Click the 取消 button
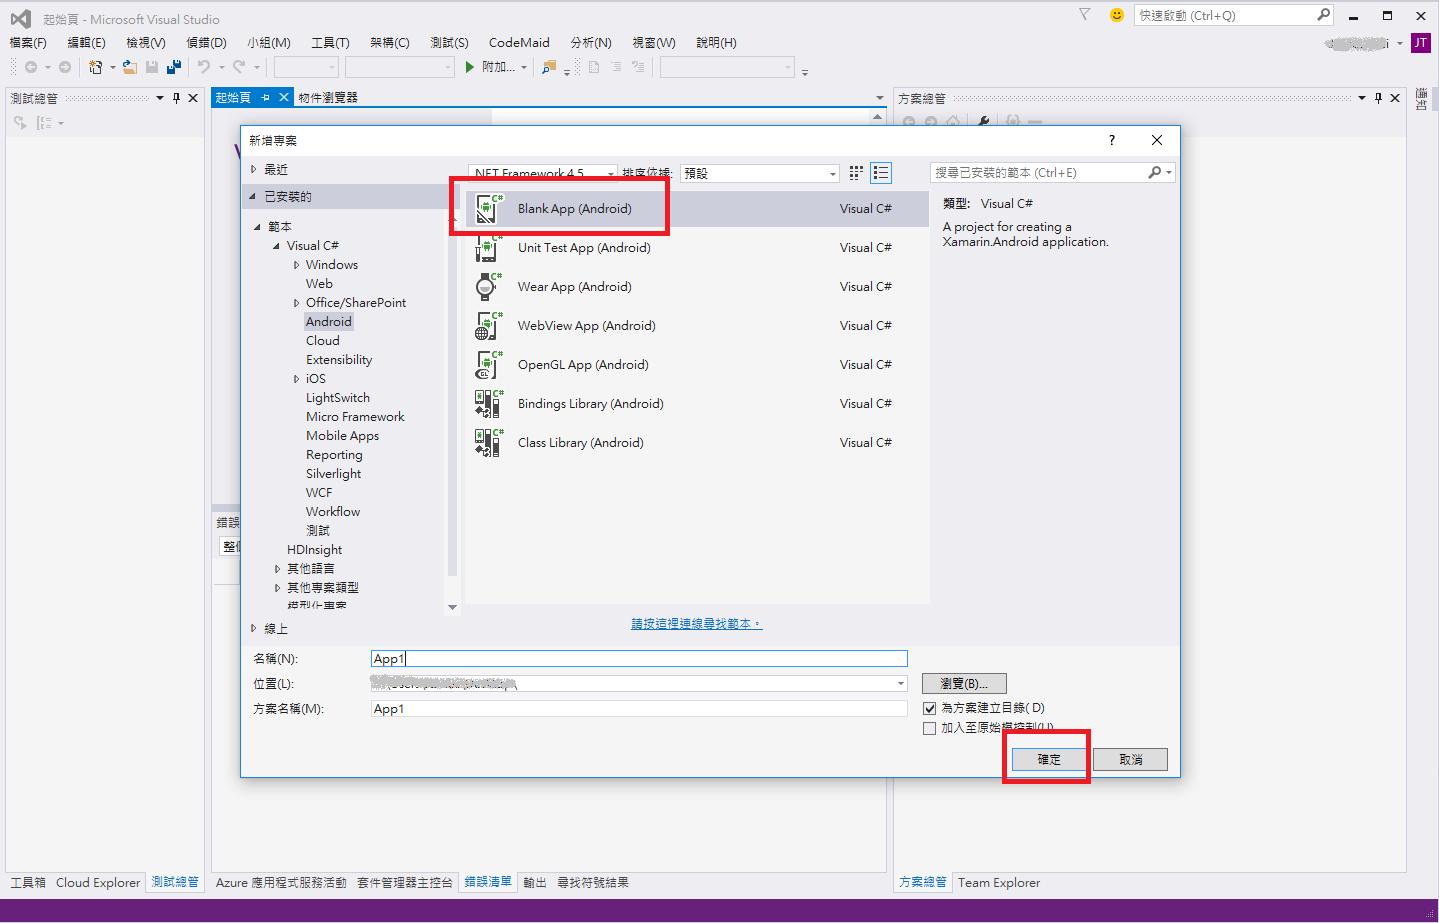 [x=1130, y=759]
